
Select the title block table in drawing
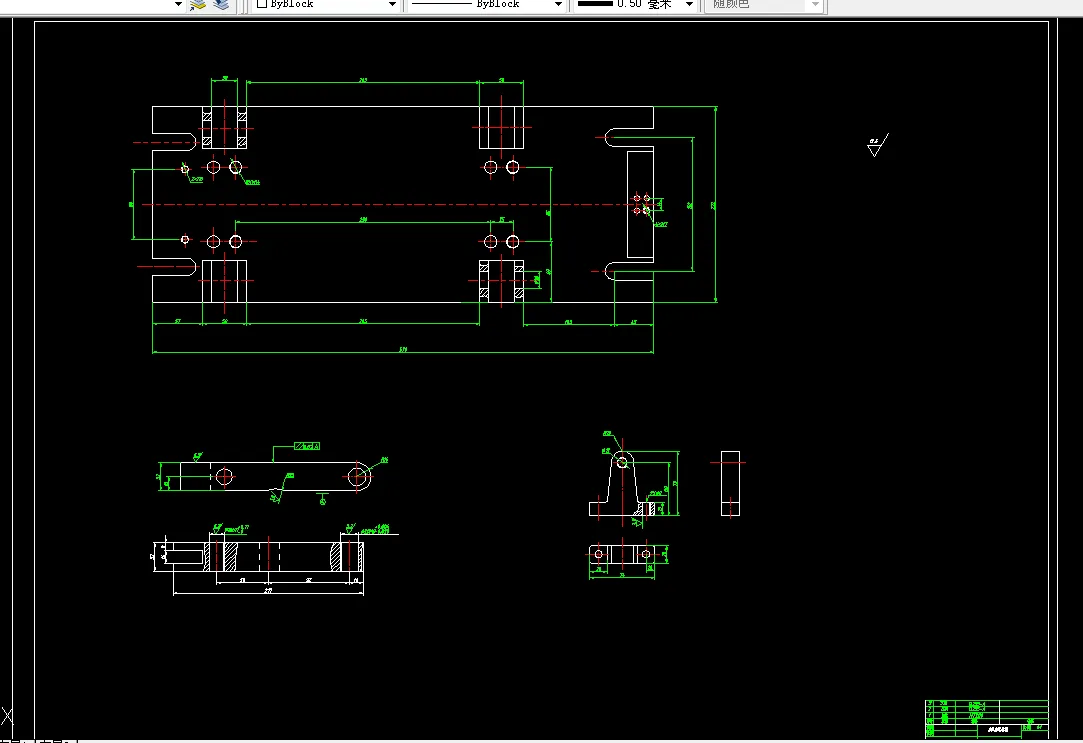[987, 719]
